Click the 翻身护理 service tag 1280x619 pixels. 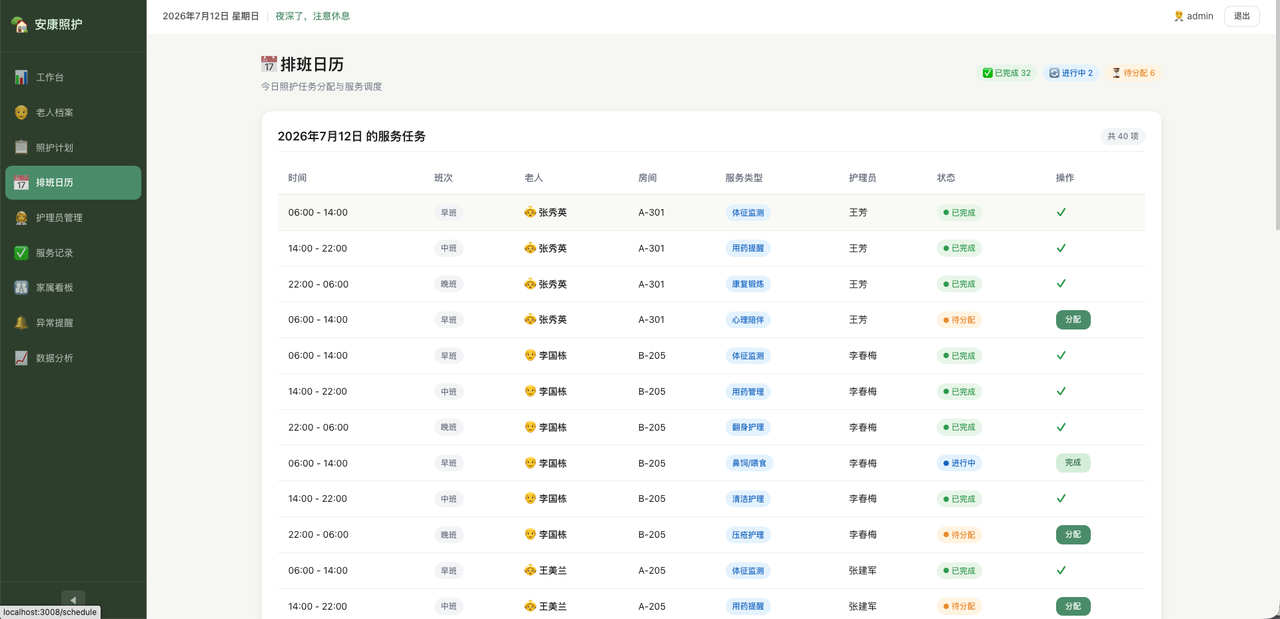[748, 427]
